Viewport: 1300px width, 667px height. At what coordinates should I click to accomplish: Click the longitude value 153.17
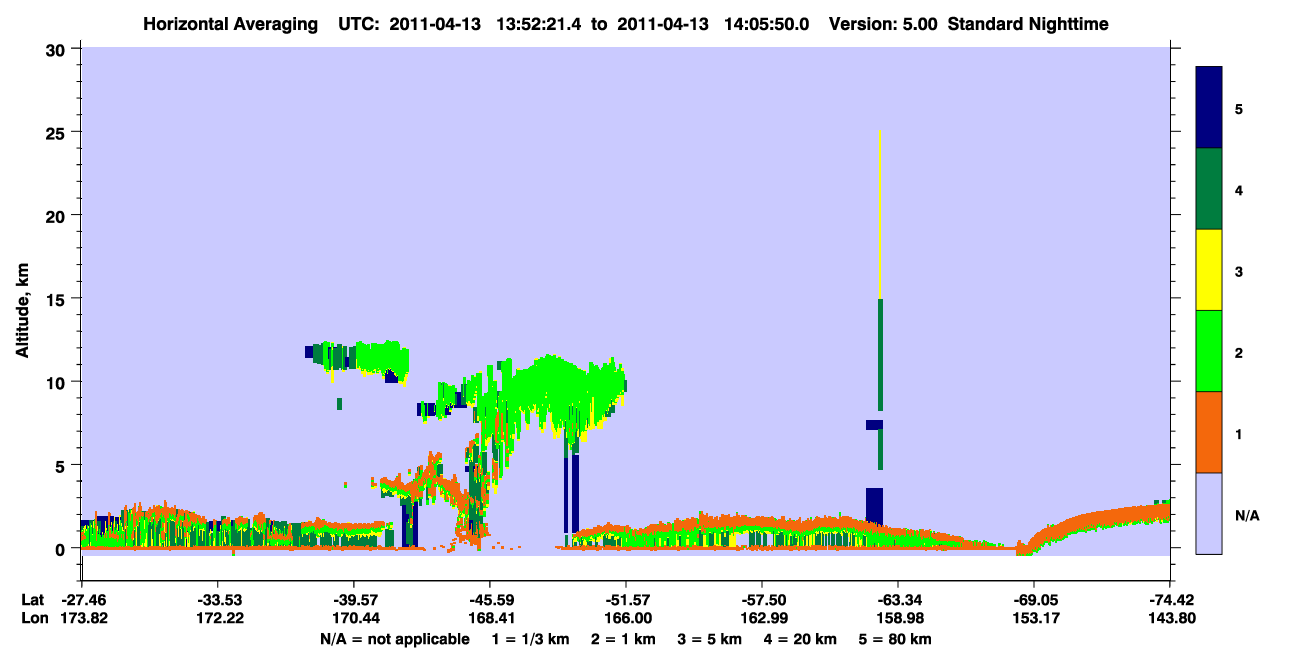[1034, 619]
